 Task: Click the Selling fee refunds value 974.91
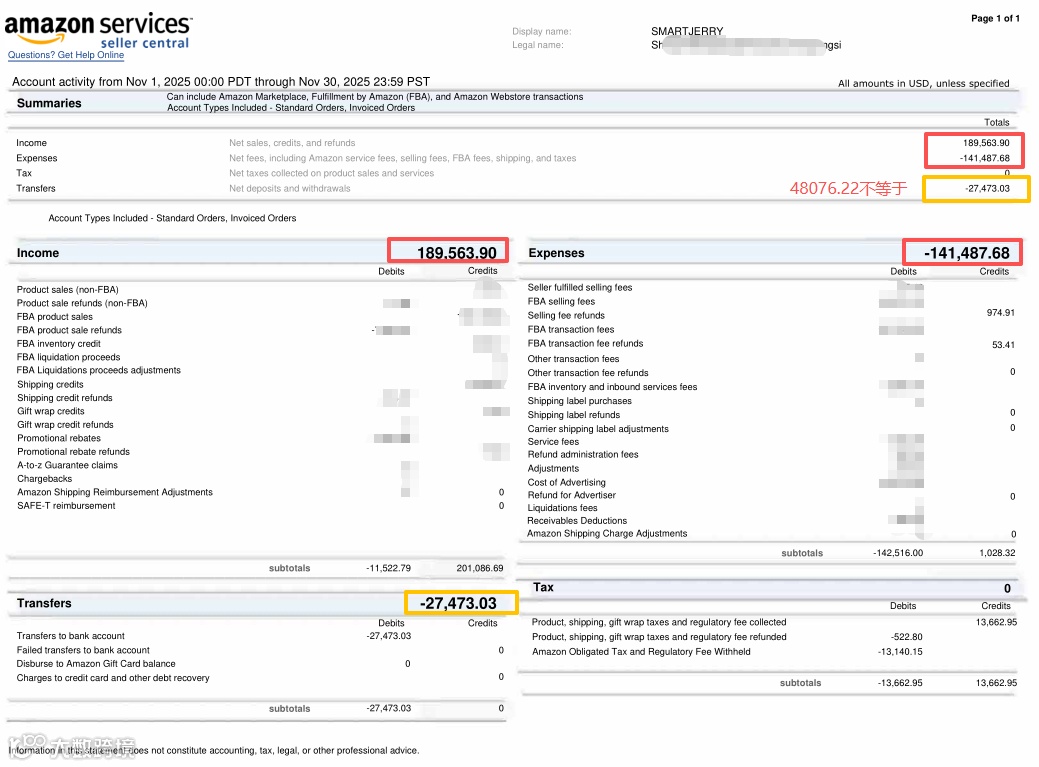tap(1001, 313)
